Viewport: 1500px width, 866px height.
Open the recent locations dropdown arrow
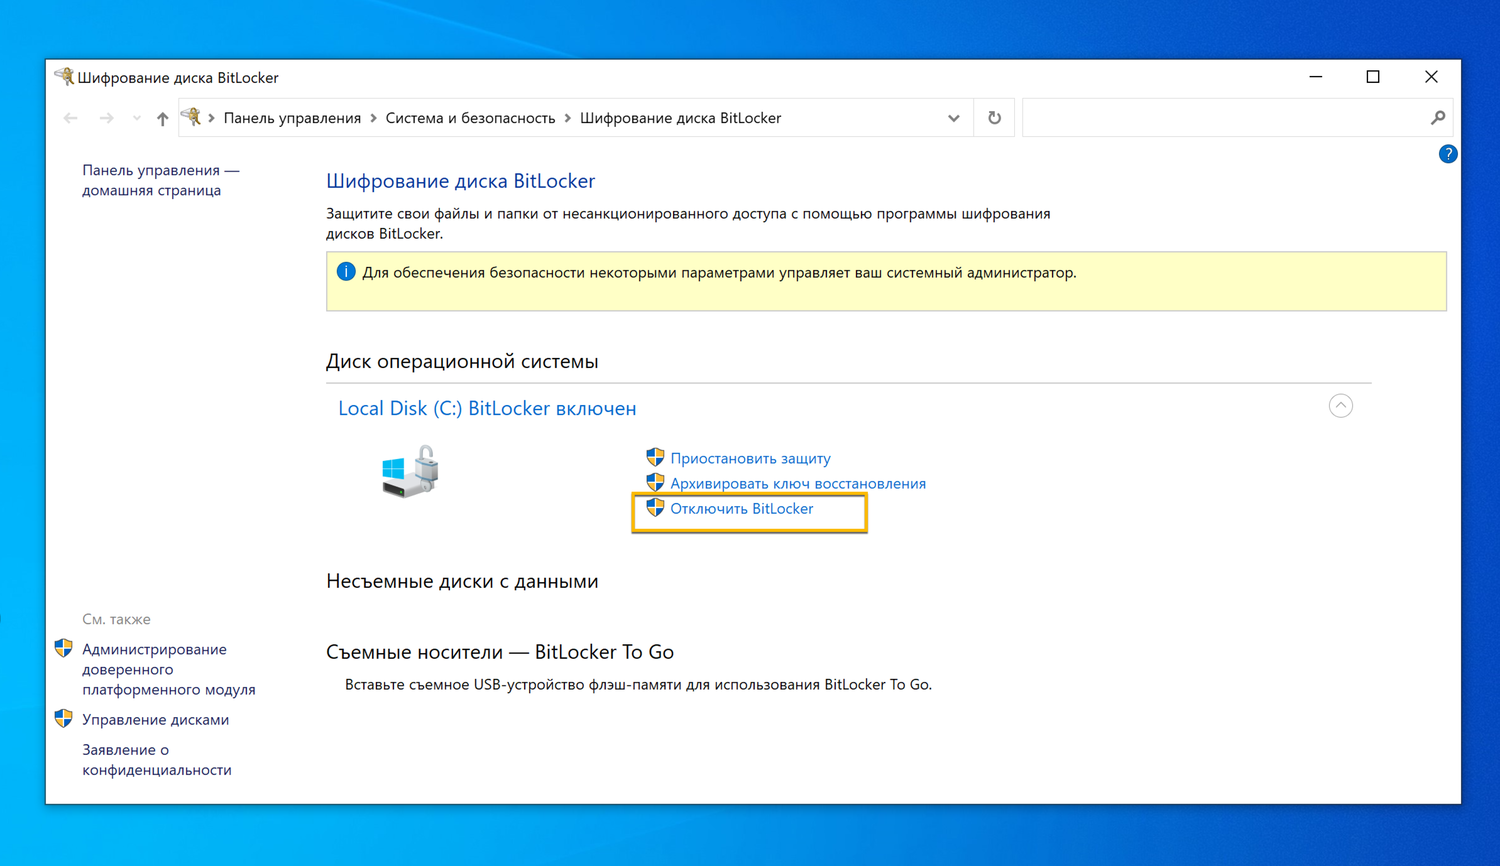[x=137, y=118]
